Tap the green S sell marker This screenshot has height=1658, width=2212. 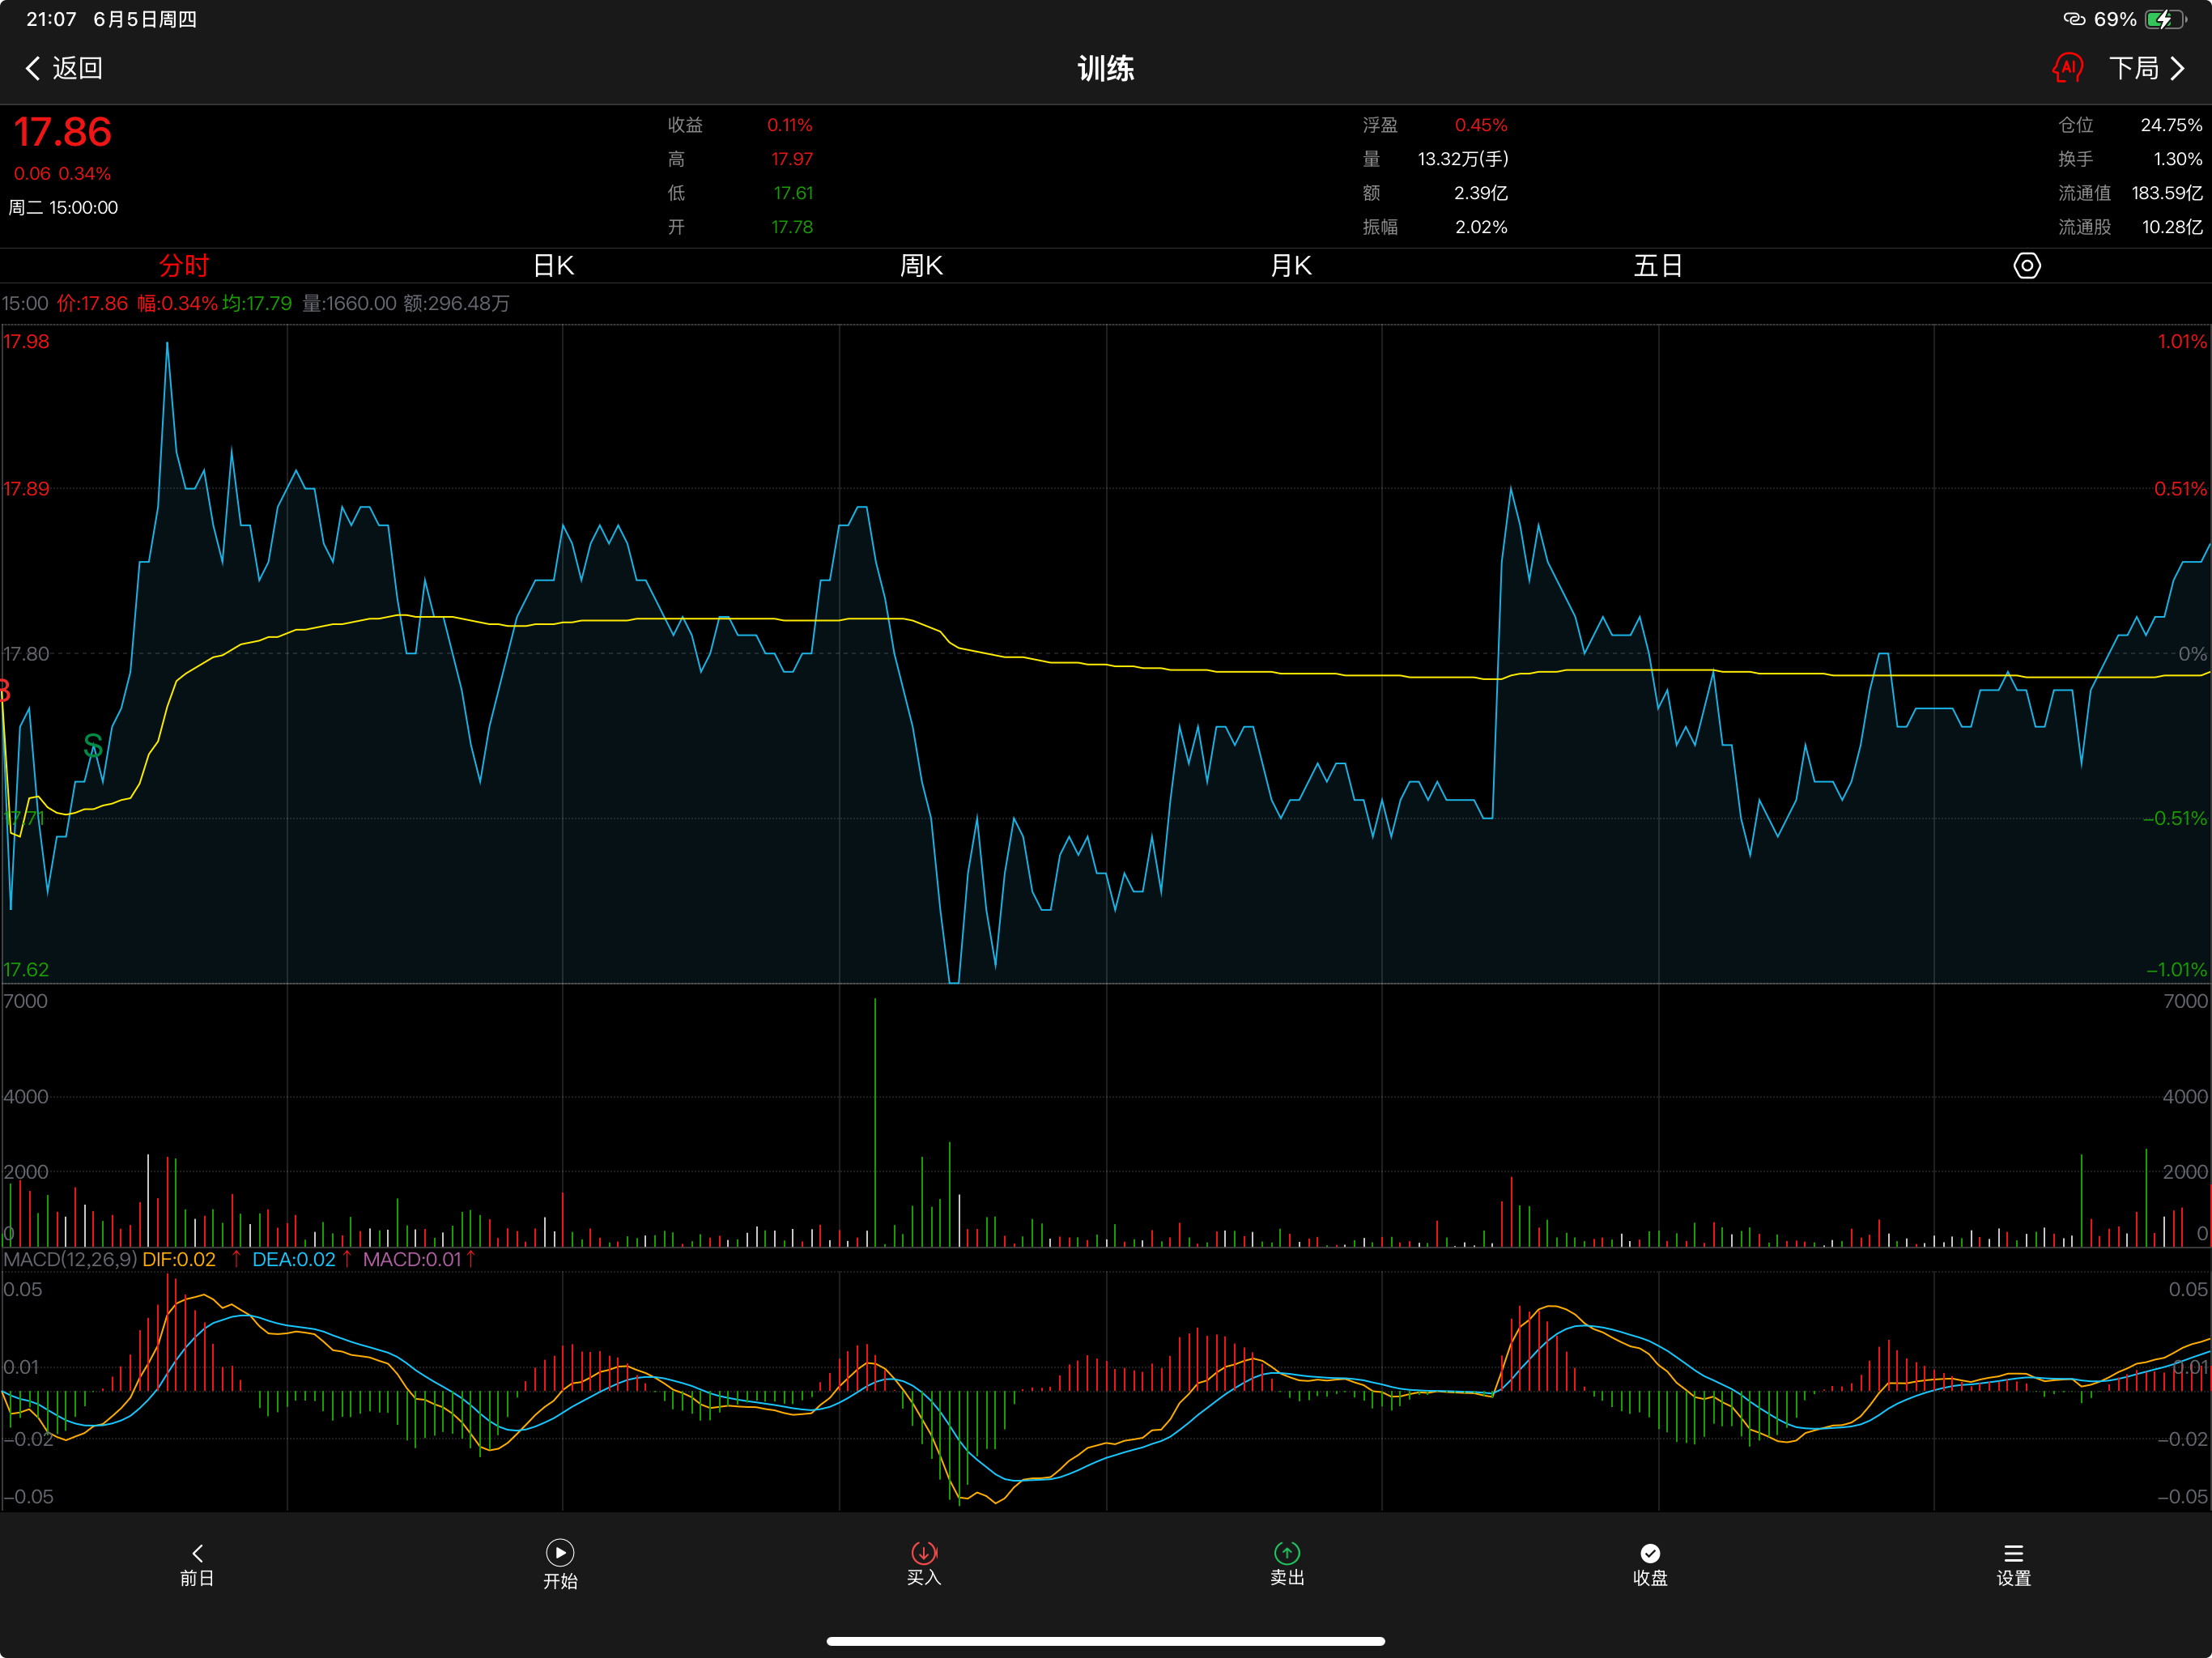93,745
